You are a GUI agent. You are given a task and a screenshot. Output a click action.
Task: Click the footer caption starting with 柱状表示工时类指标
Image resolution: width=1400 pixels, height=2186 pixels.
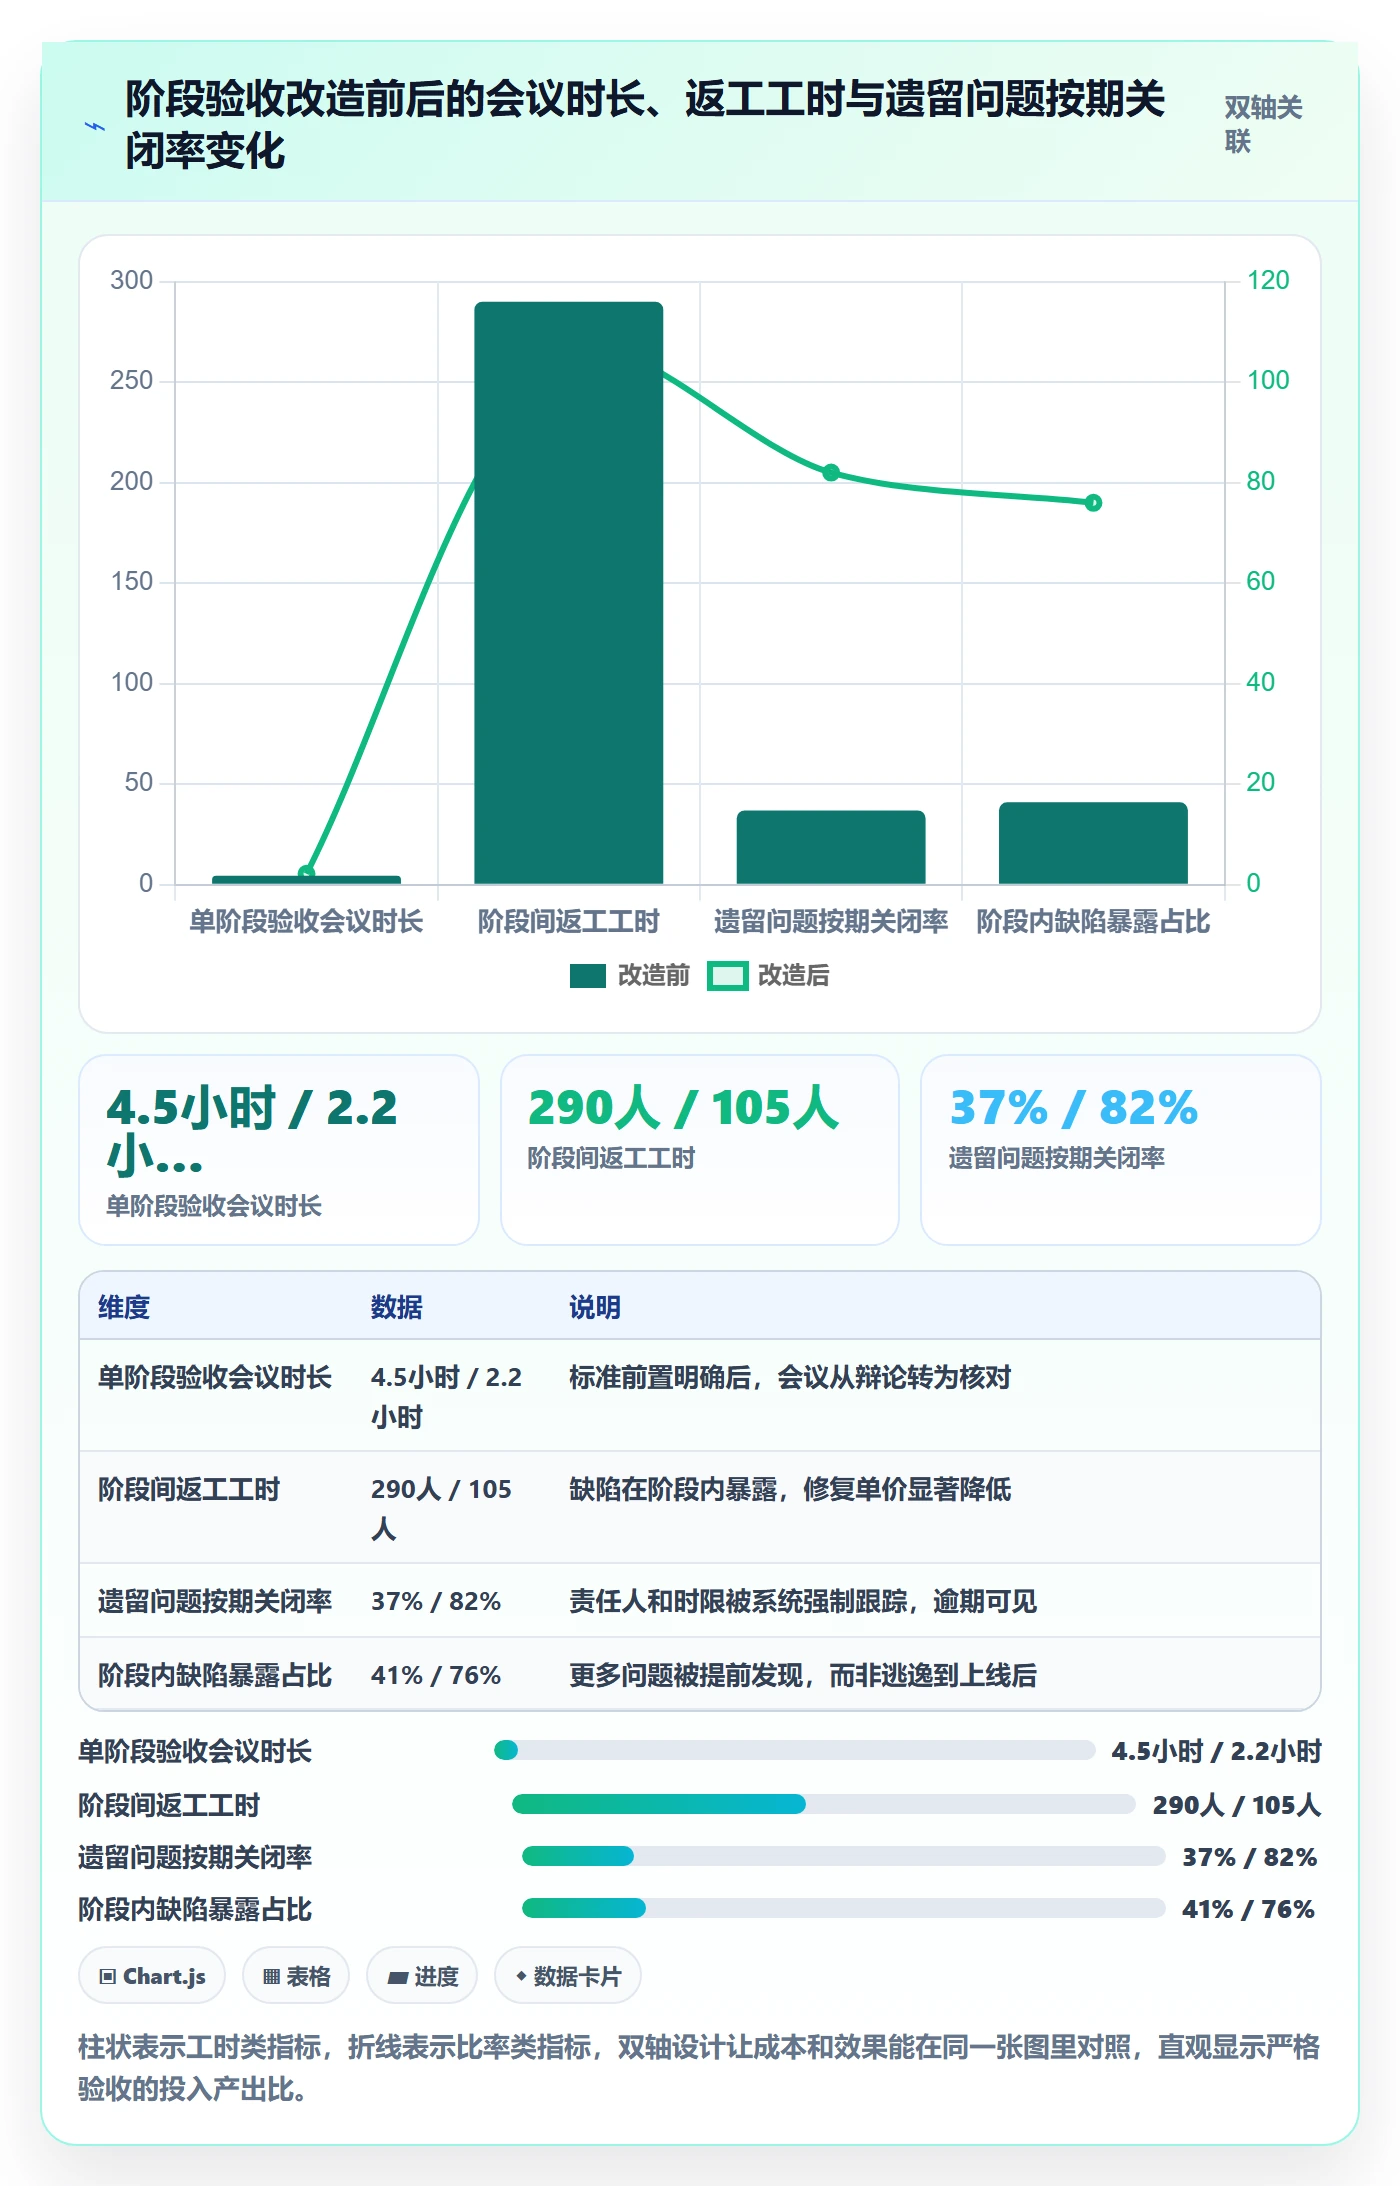(x=699, y=2068)
